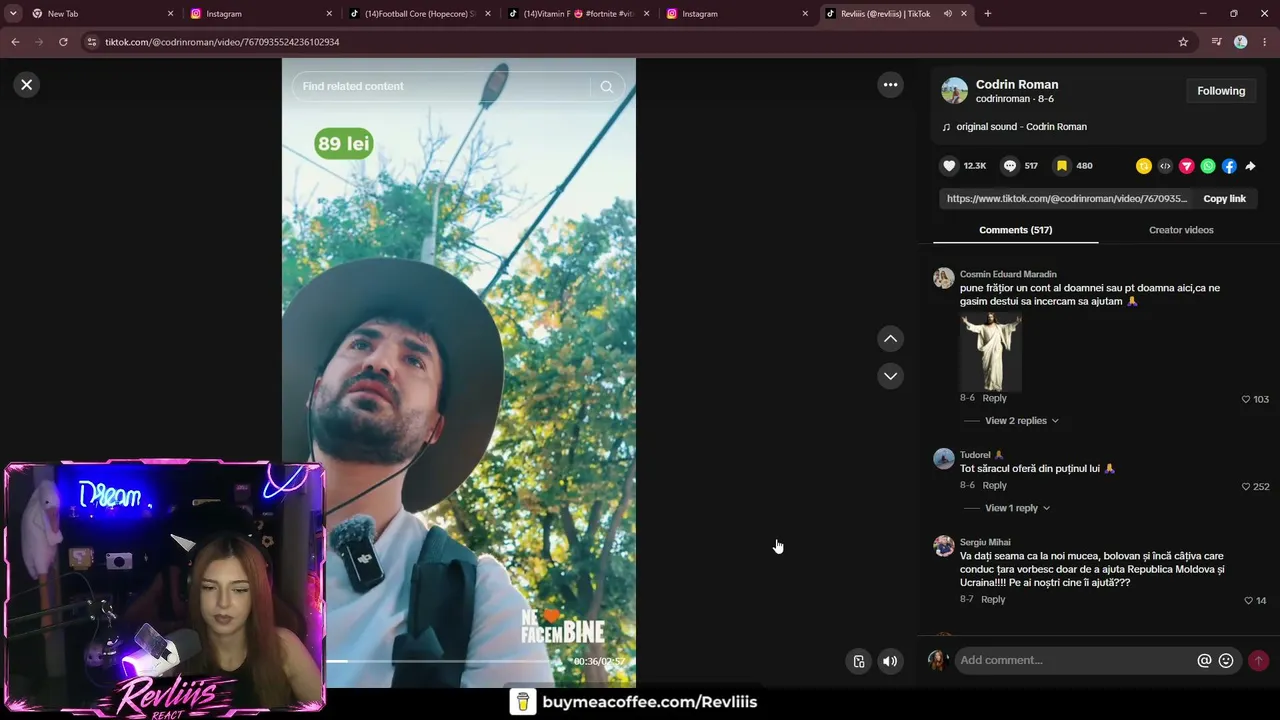Viewport: 1280px width, 720px height.
Task: Click the address bar URL
Action: pyautogui.click(x=222, y=42)
